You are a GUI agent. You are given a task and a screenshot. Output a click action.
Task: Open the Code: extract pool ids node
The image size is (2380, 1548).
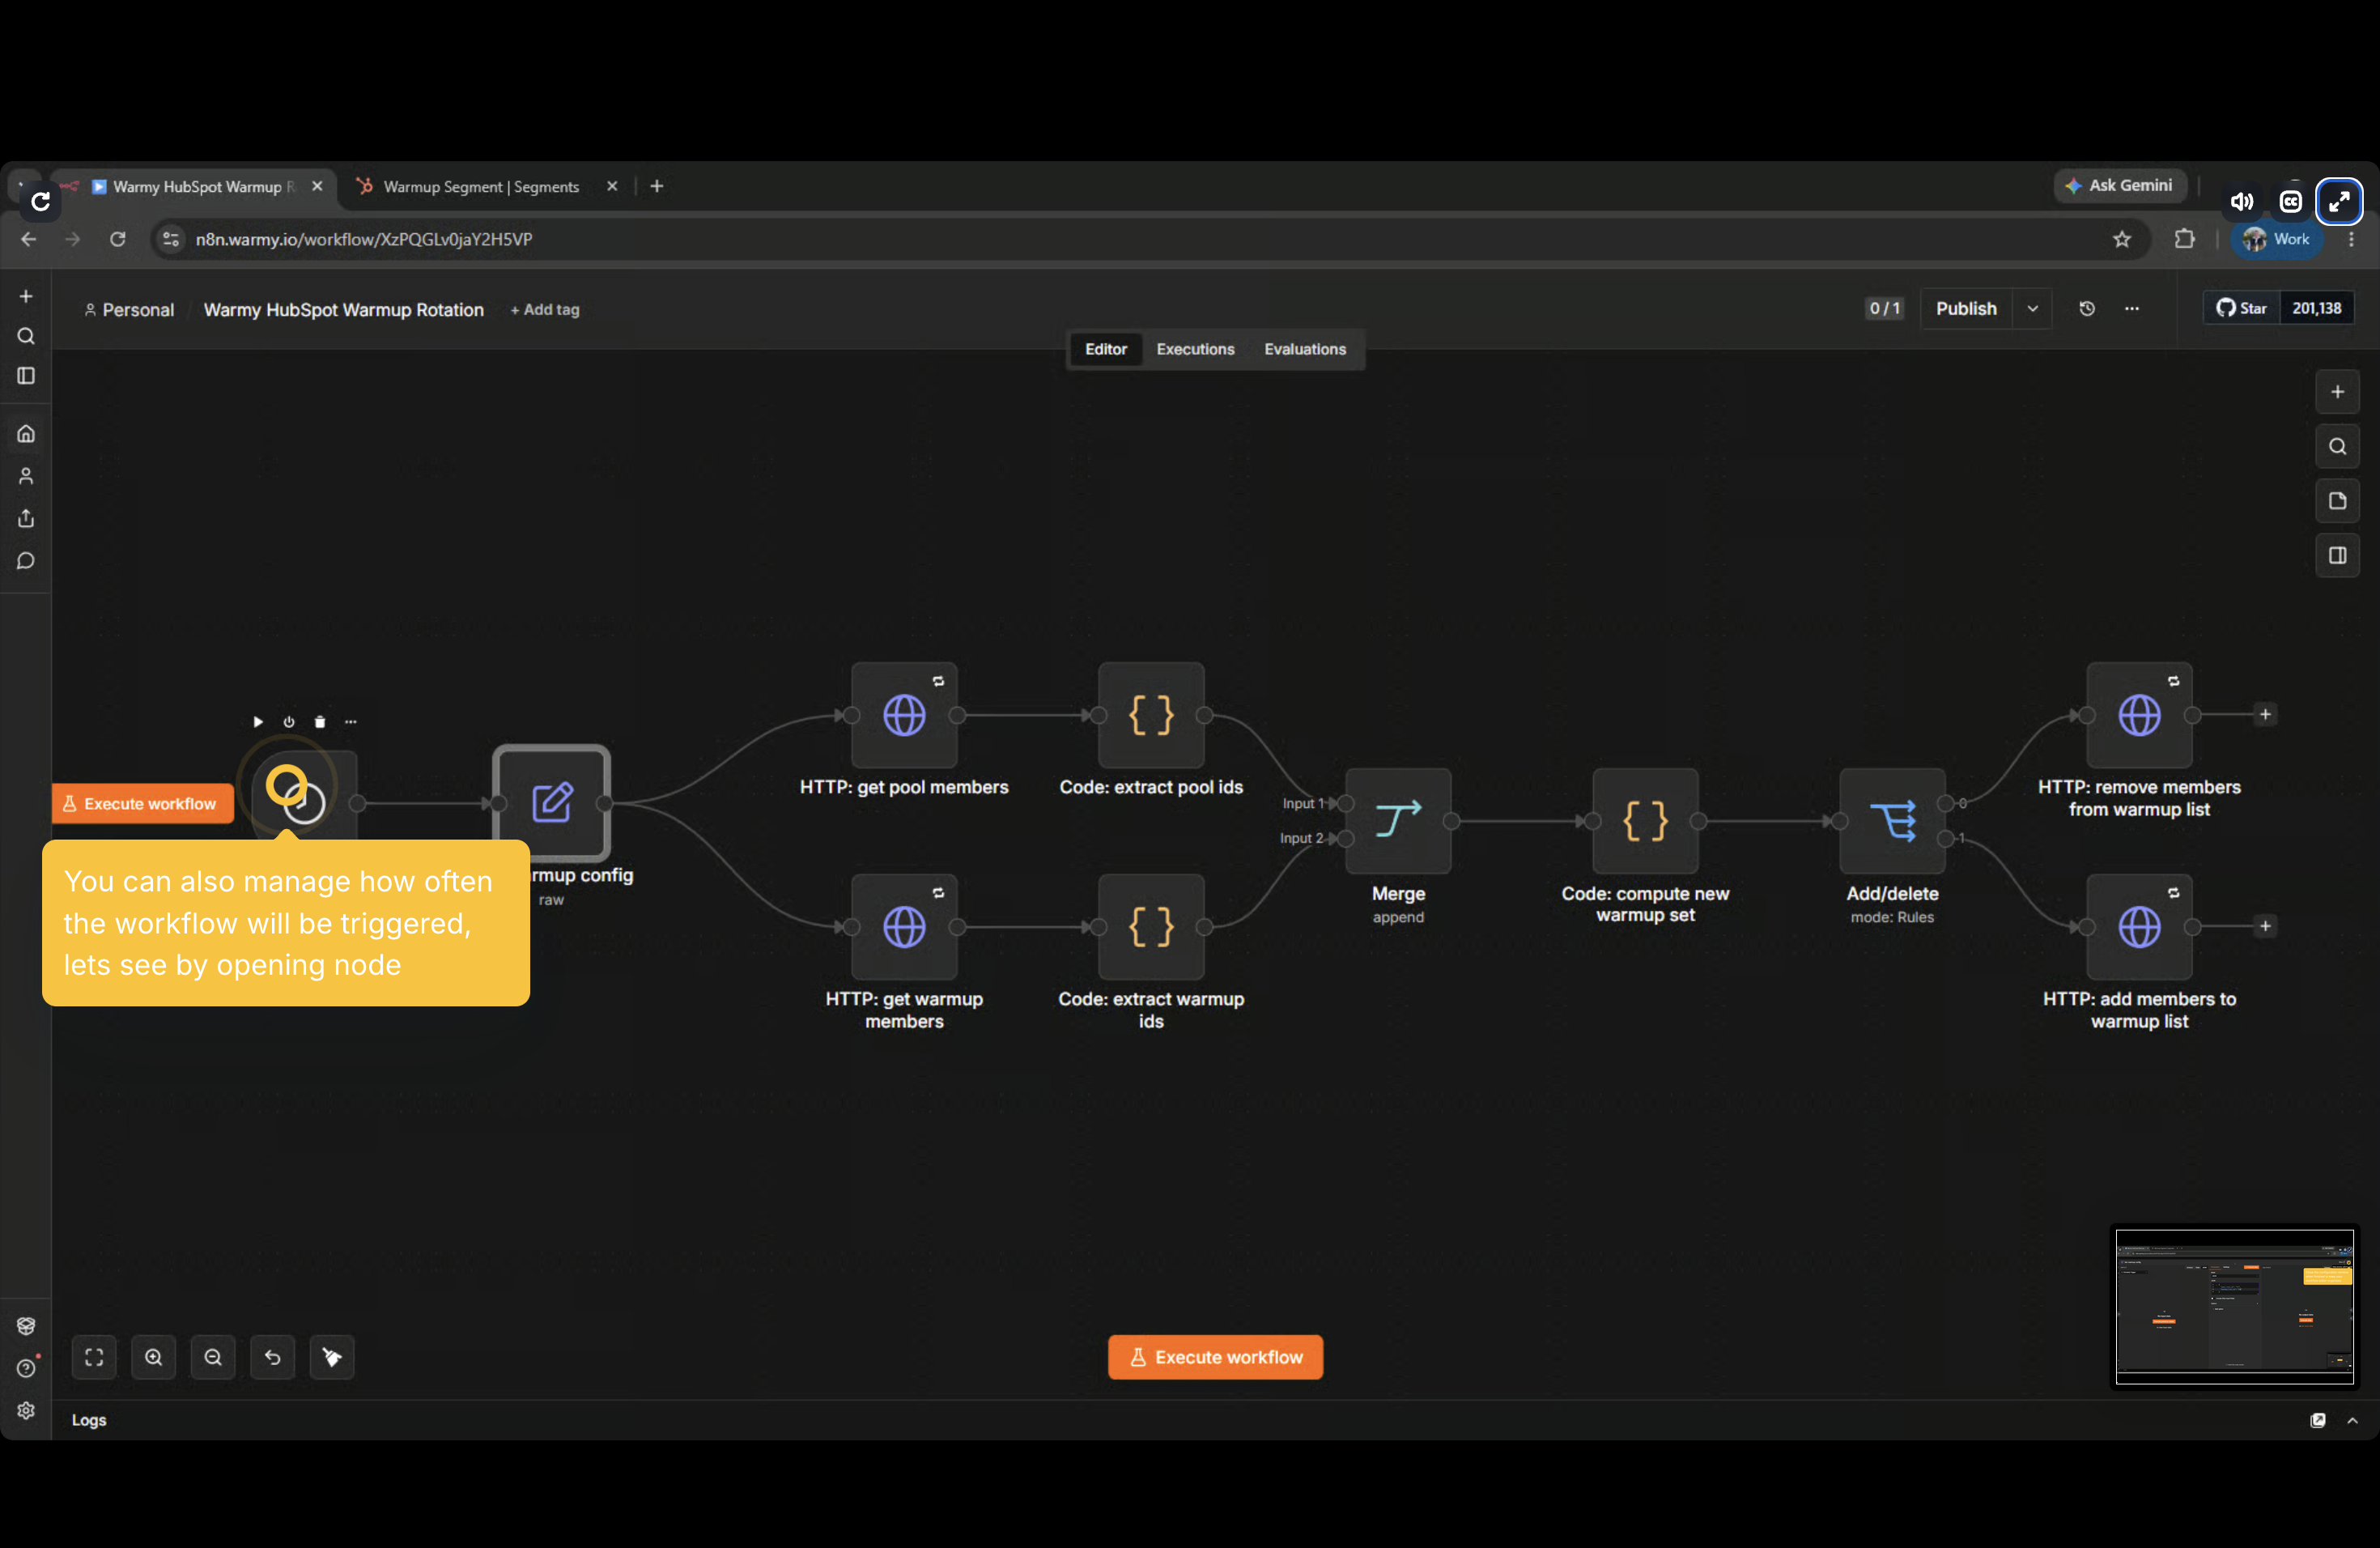pos(1151,715)
